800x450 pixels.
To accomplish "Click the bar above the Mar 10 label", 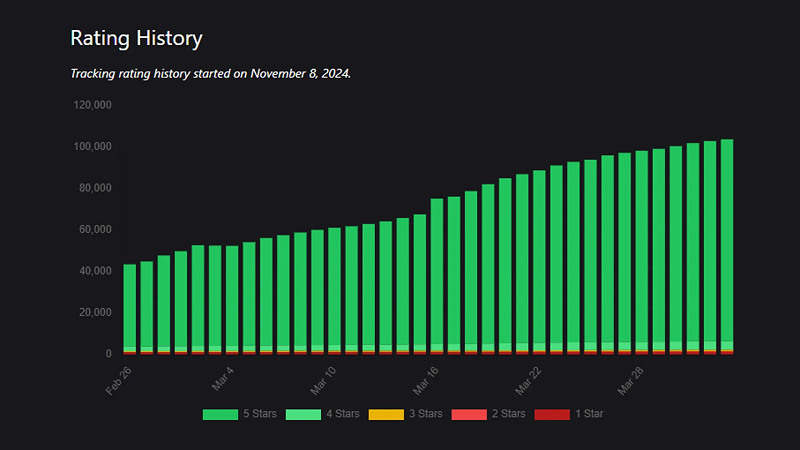I will 335,290.
